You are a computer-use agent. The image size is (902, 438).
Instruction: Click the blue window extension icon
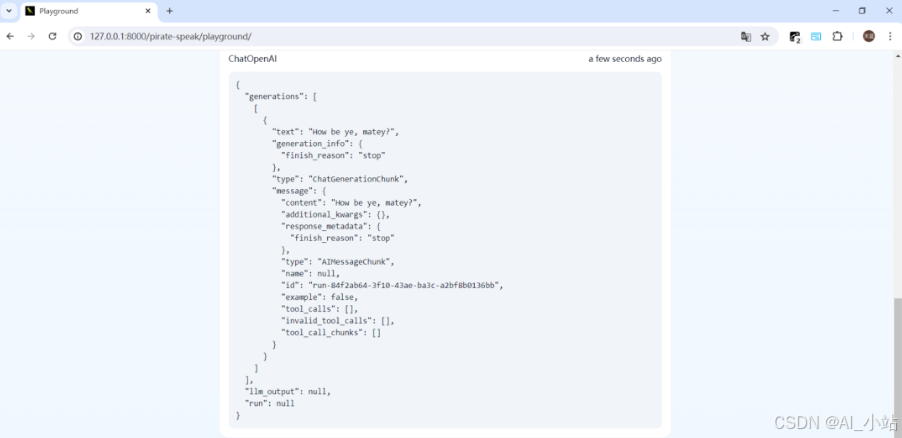click(816, 36)
